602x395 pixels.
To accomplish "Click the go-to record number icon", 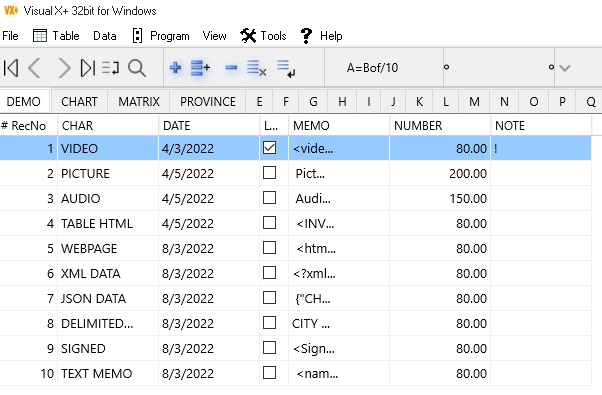I will pyautogui.click(x=111, y=68).
